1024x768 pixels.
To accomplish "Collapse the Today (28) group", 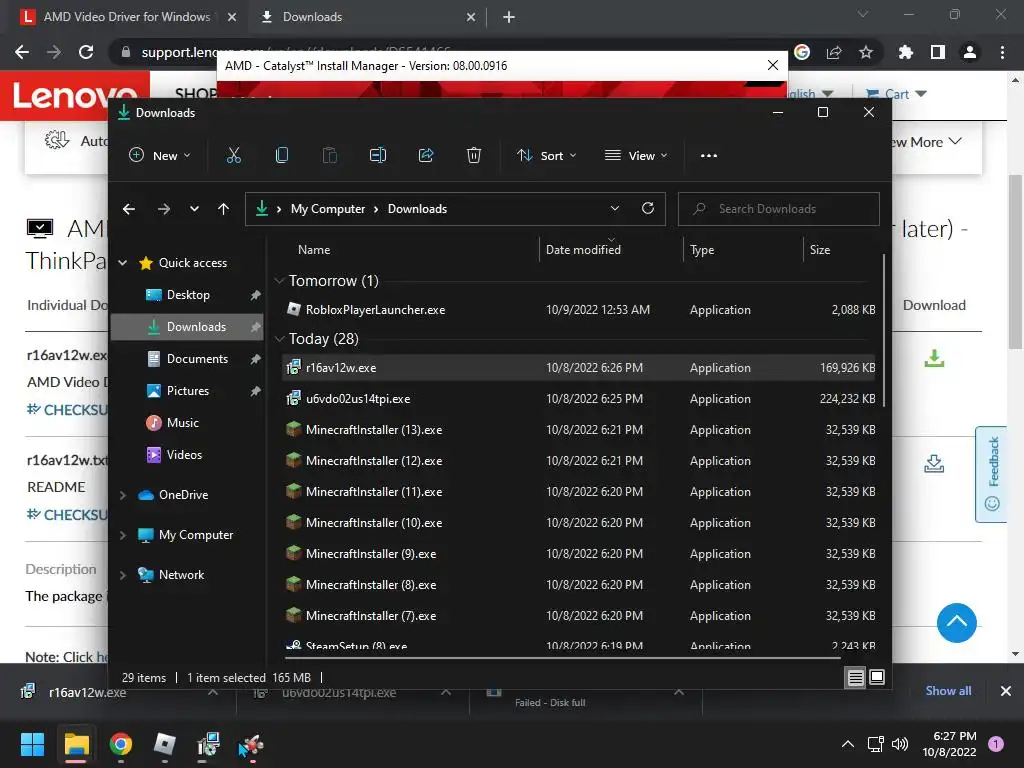I will (280, 338).
